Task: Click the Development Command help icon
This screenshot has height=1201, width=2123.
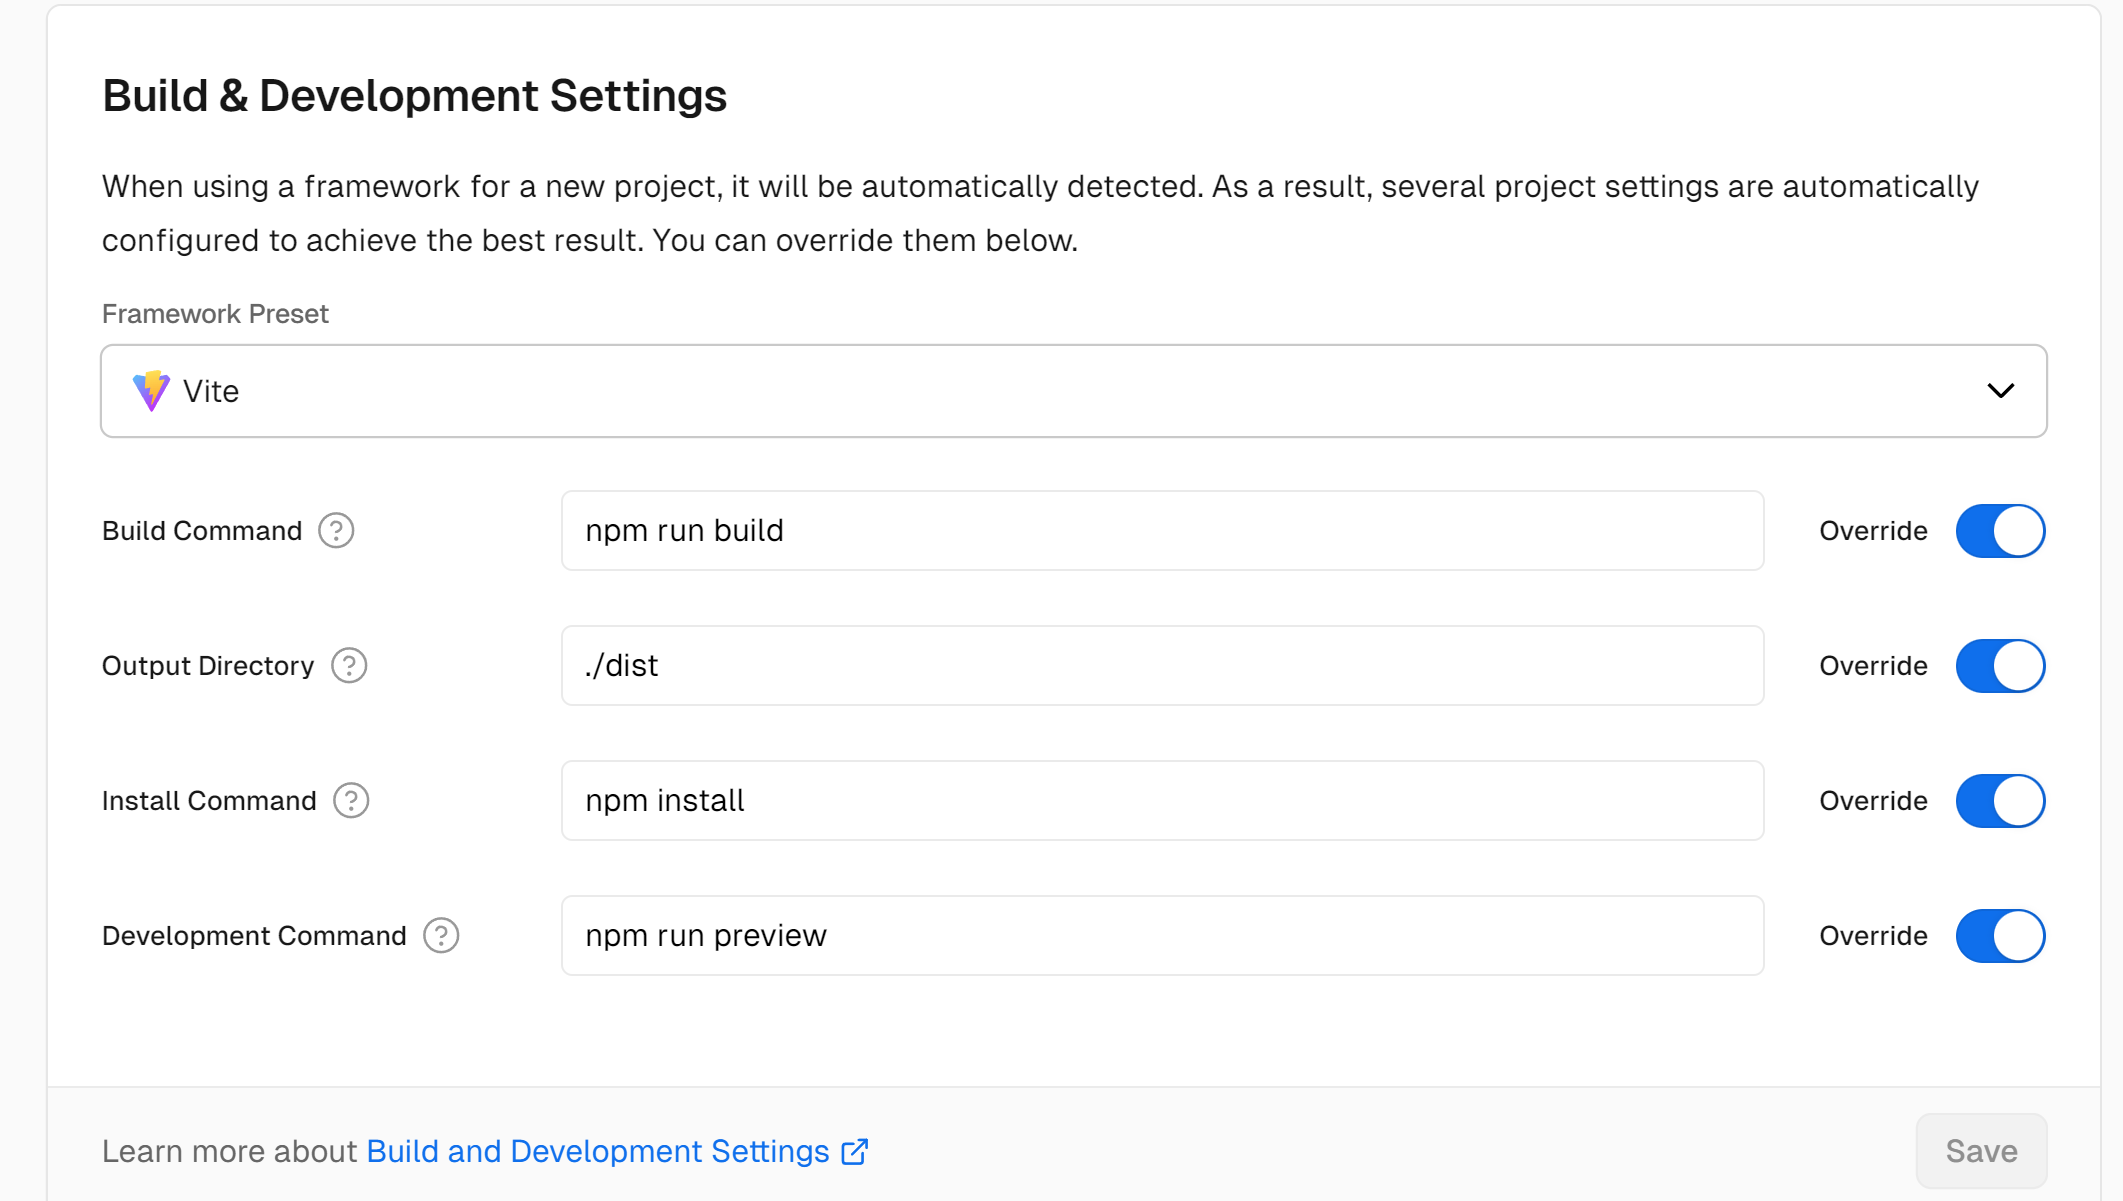Action: pyautogui.click(x=441, y=936)
